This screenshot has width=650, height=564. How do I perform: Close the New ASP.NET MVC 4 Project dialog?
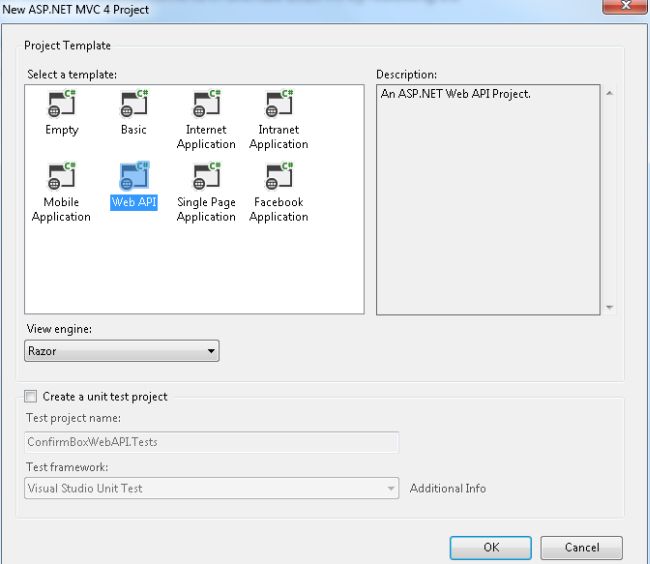point(626,6)
